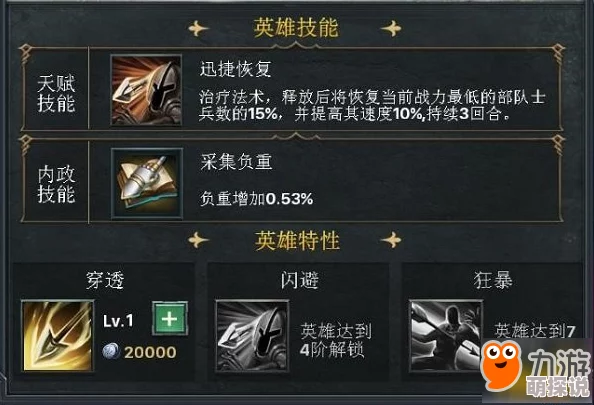594x405 pixels.
Task: Open the 天赋技能 category label
Action: click(x=56, y=93)
